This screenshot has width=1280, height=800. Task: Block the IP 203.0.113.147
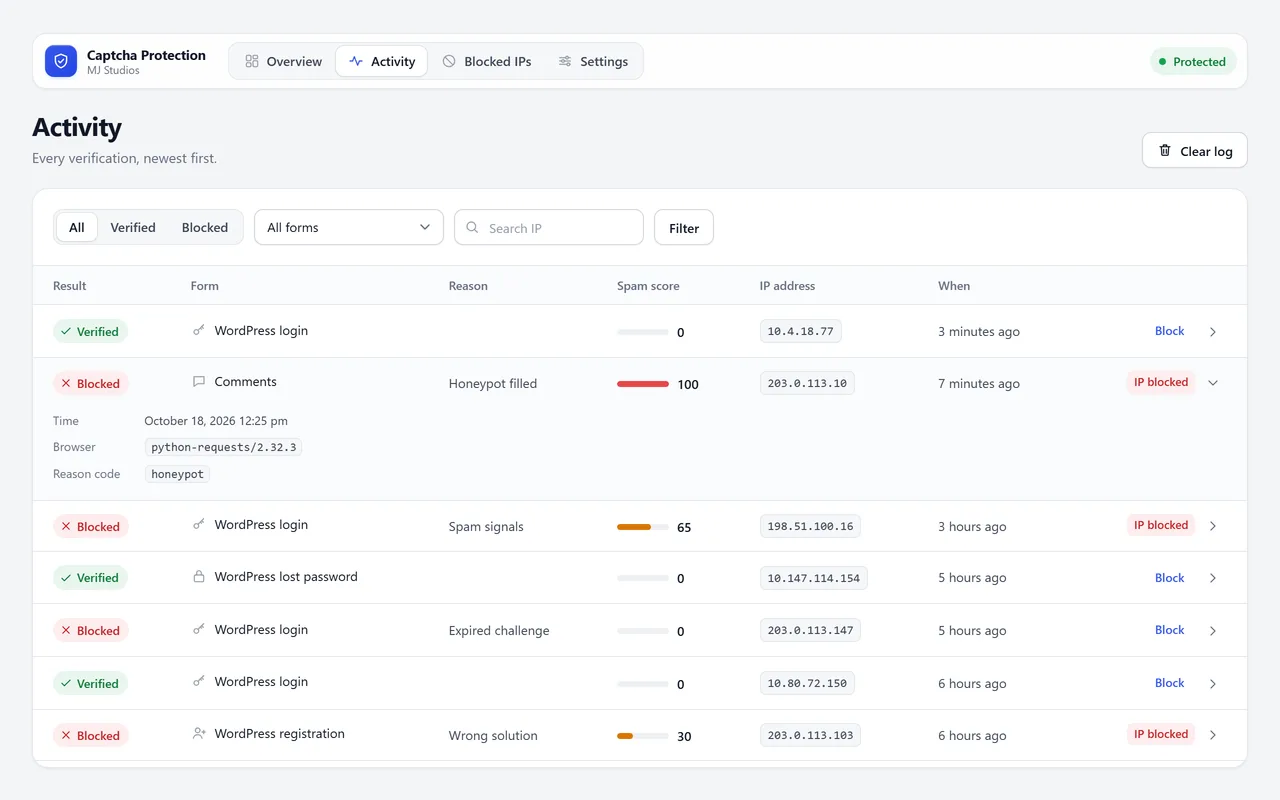tap(1169, 630)
